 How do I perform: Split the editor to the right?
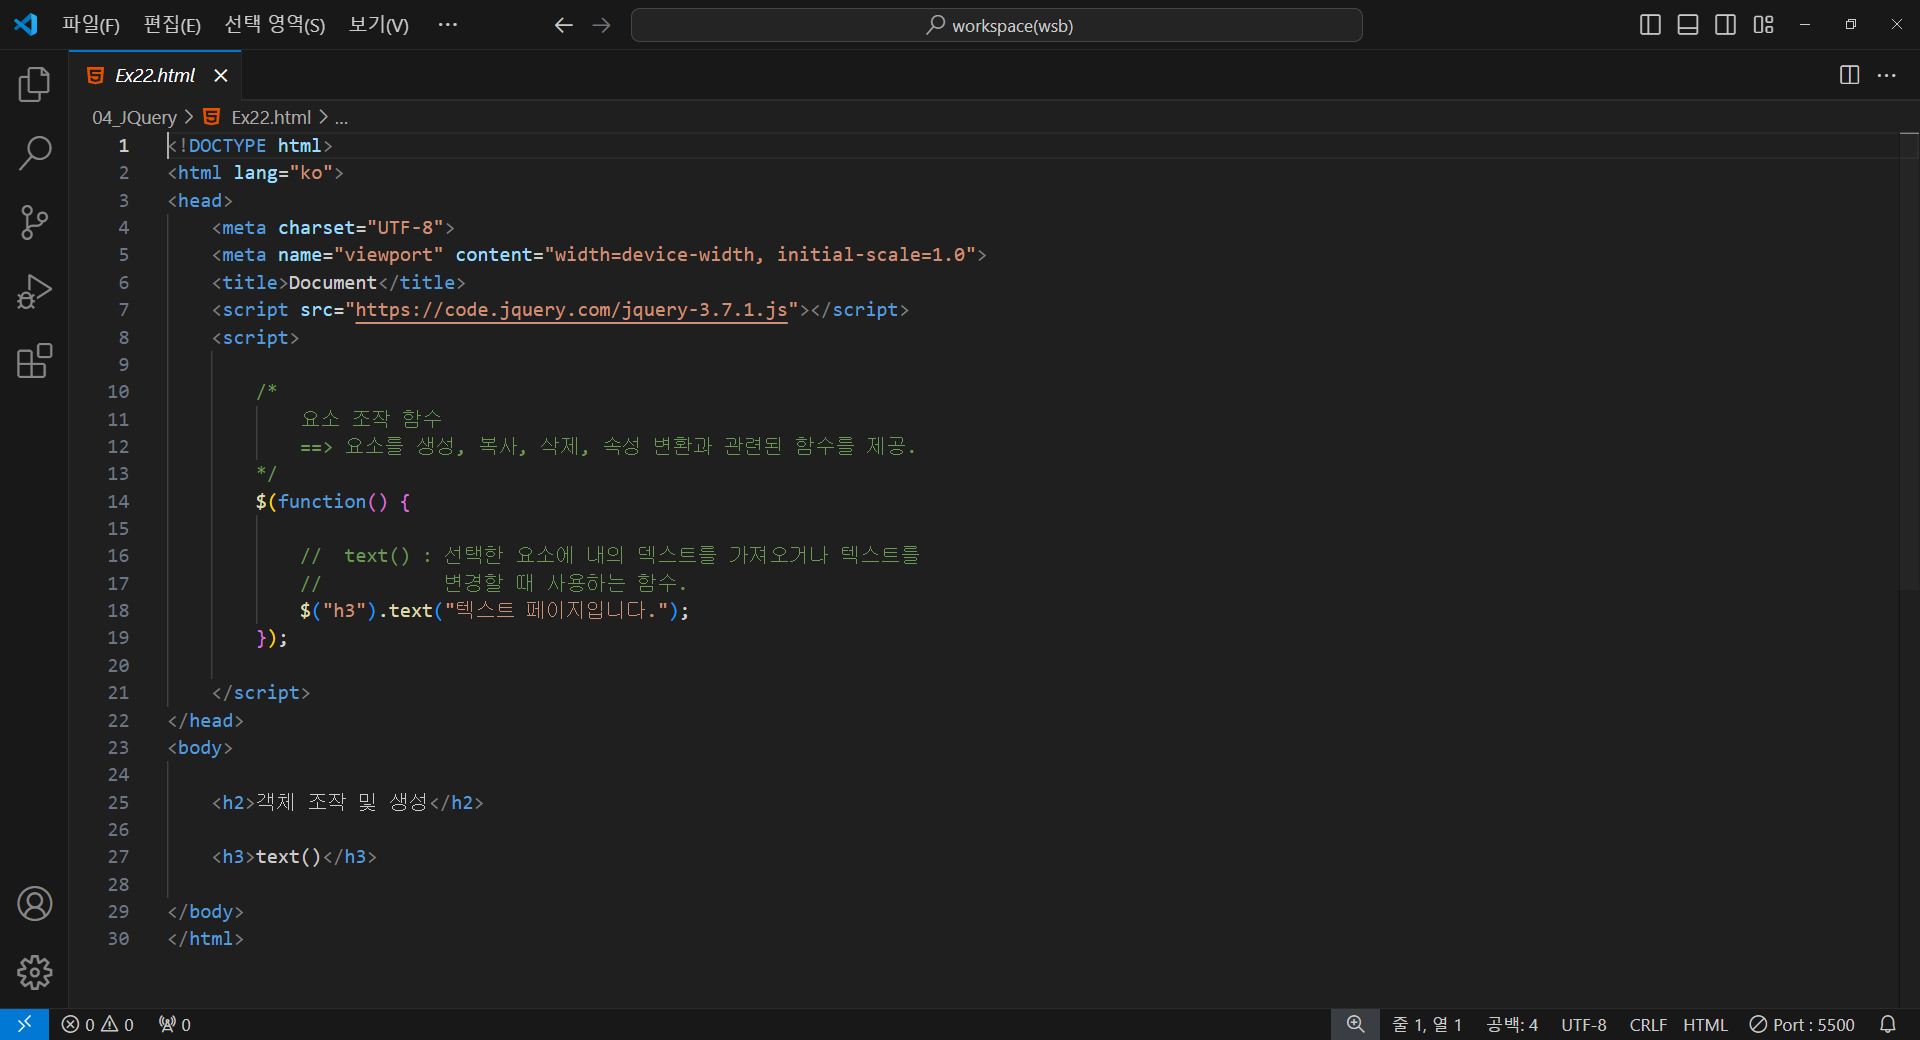[1849, 75]
